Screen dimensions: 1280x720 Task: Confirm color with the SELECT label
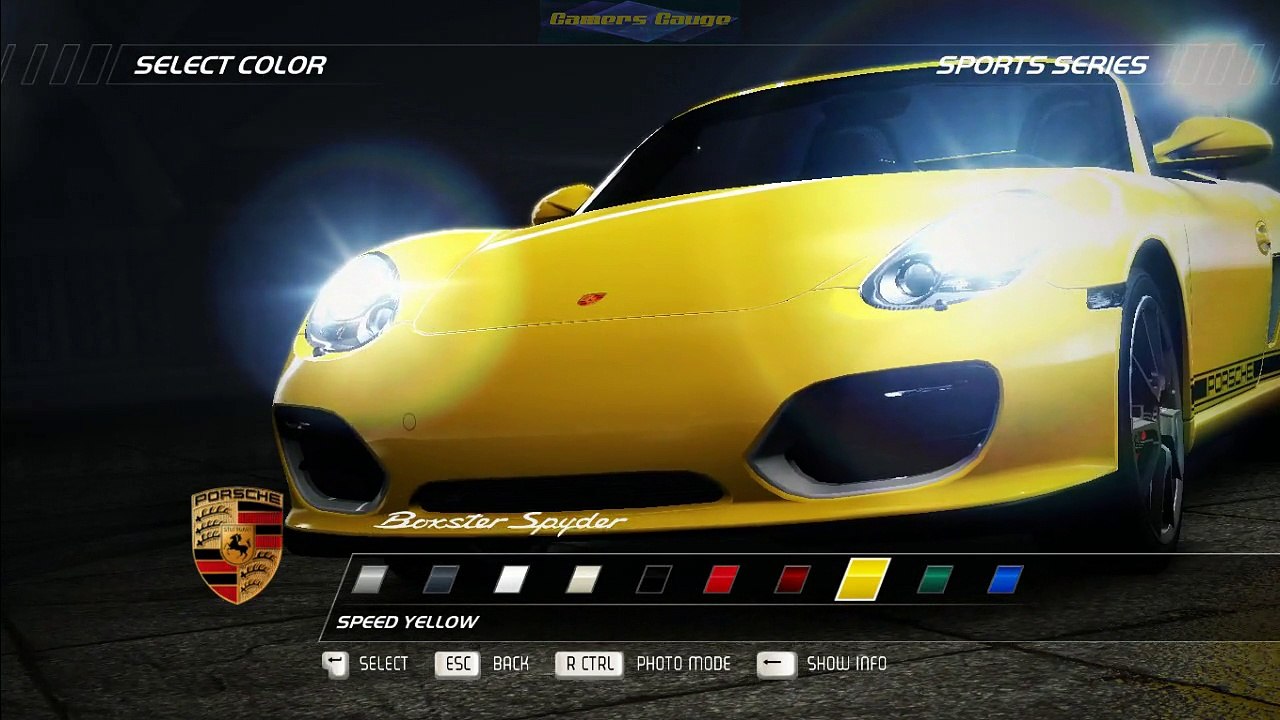point(384,664)
